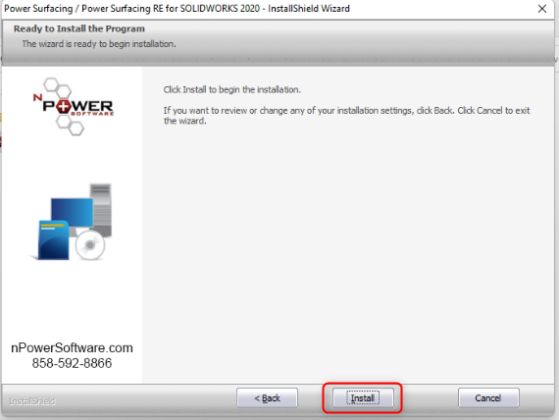Click the CD disc in installer graphic
This screenshot has height=420, width=559.
tap(90, 245)
